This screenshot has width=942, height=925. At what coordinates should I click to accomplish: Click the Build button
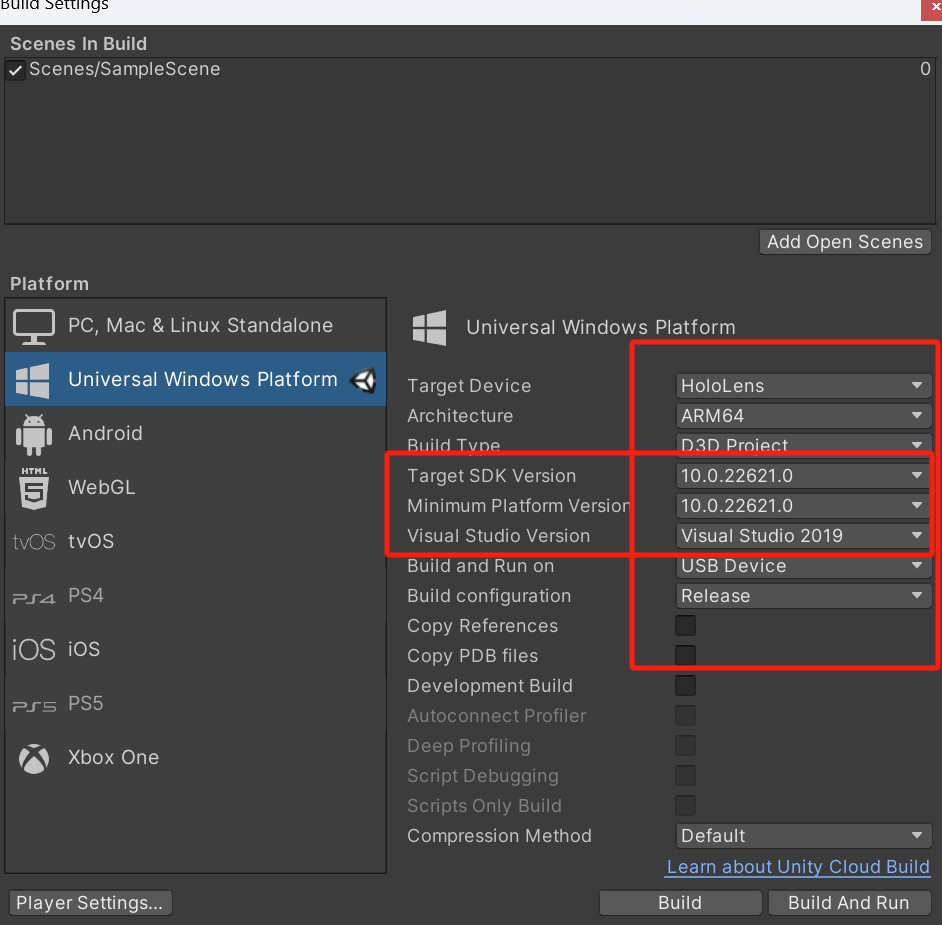point(680,903)
